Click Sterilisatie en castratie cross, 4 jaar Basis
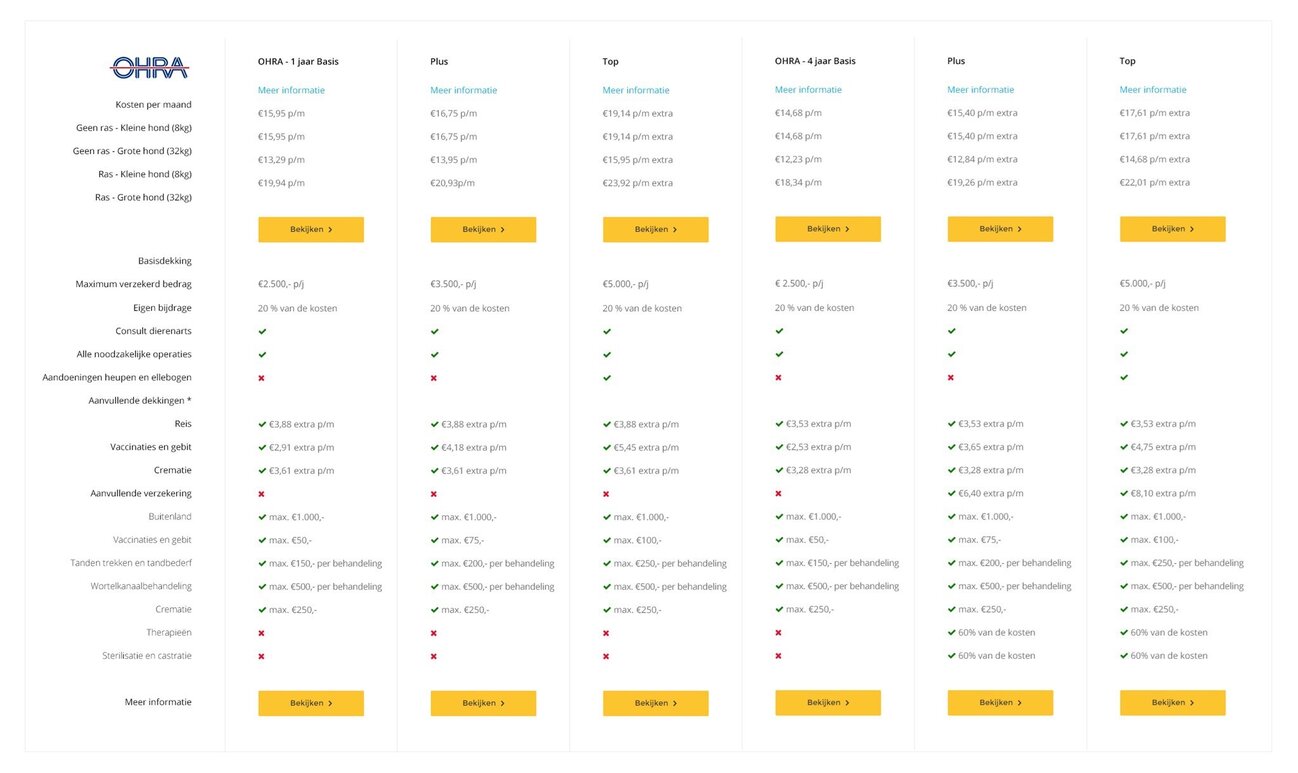Screen dimensions: 1298x773 [779, 656]
